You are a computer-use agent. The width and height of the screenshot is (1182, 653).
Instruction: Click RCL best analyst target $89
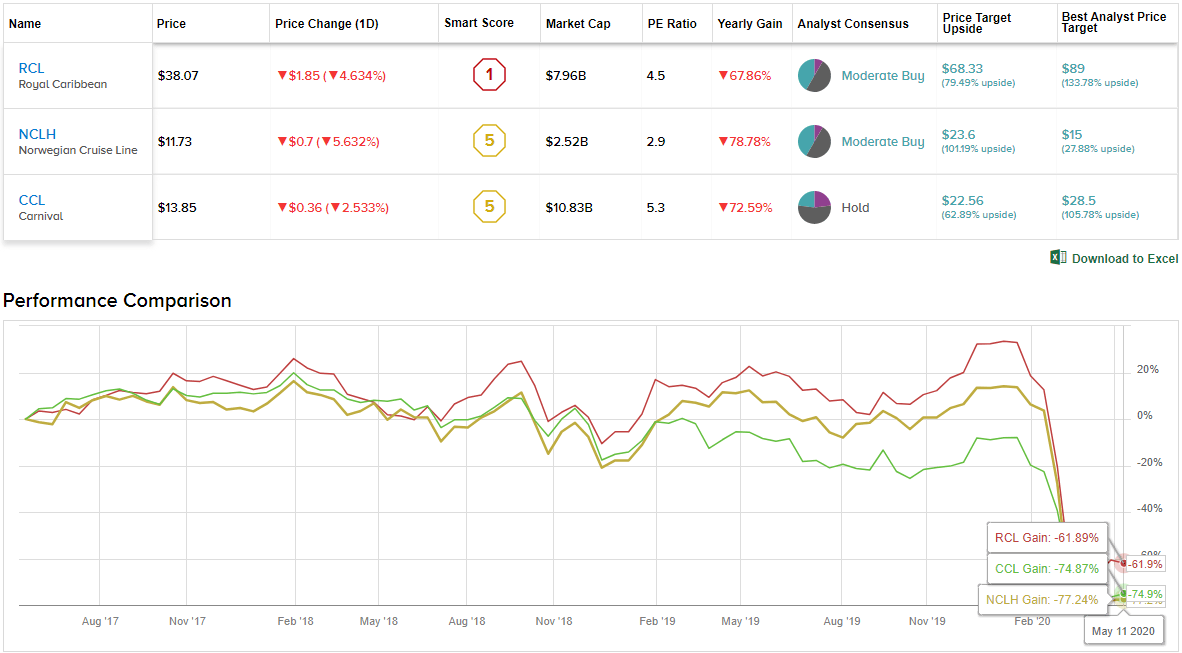coord(1073,69)
